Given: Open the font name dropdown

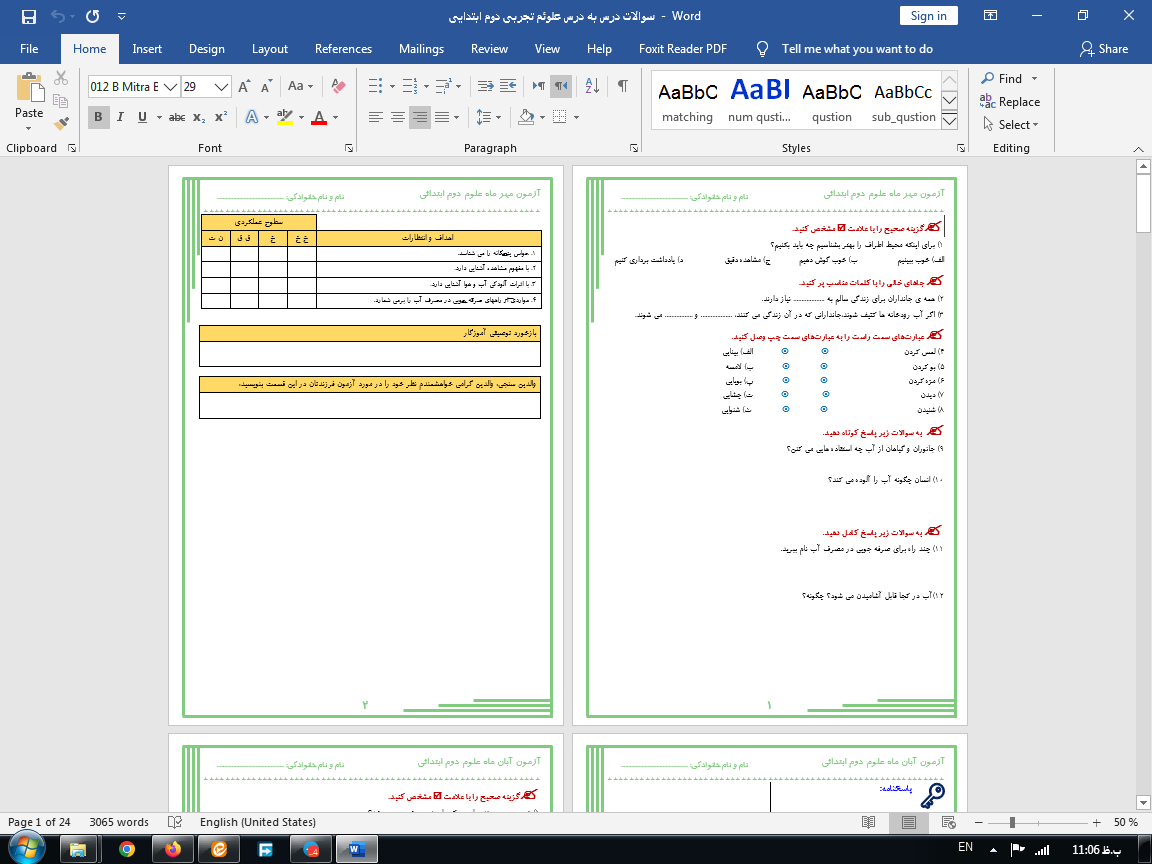Looking at the screenshot, I should point(170,87).
